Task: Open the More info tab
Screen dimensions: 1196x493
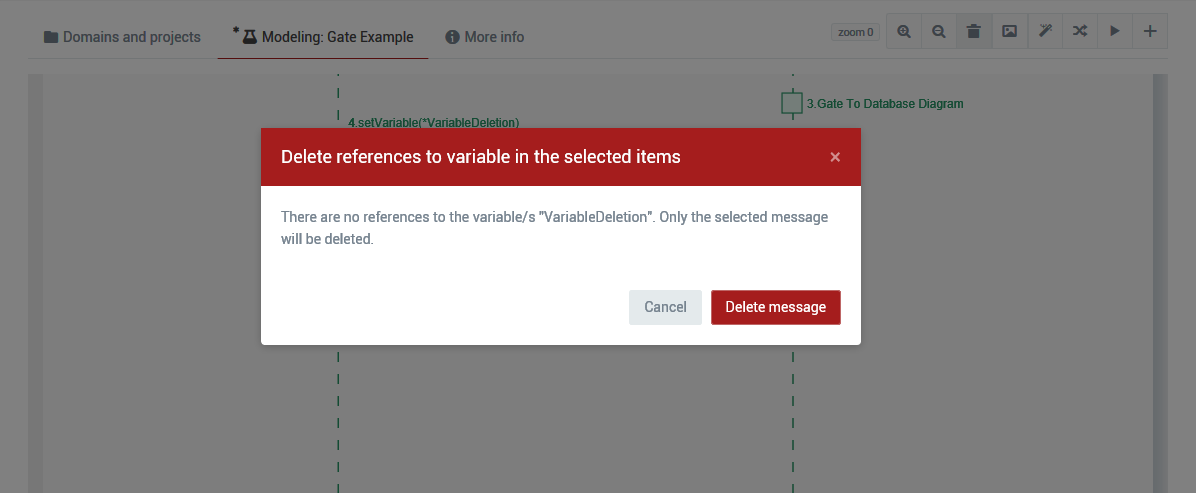Action: click(484, 37)
